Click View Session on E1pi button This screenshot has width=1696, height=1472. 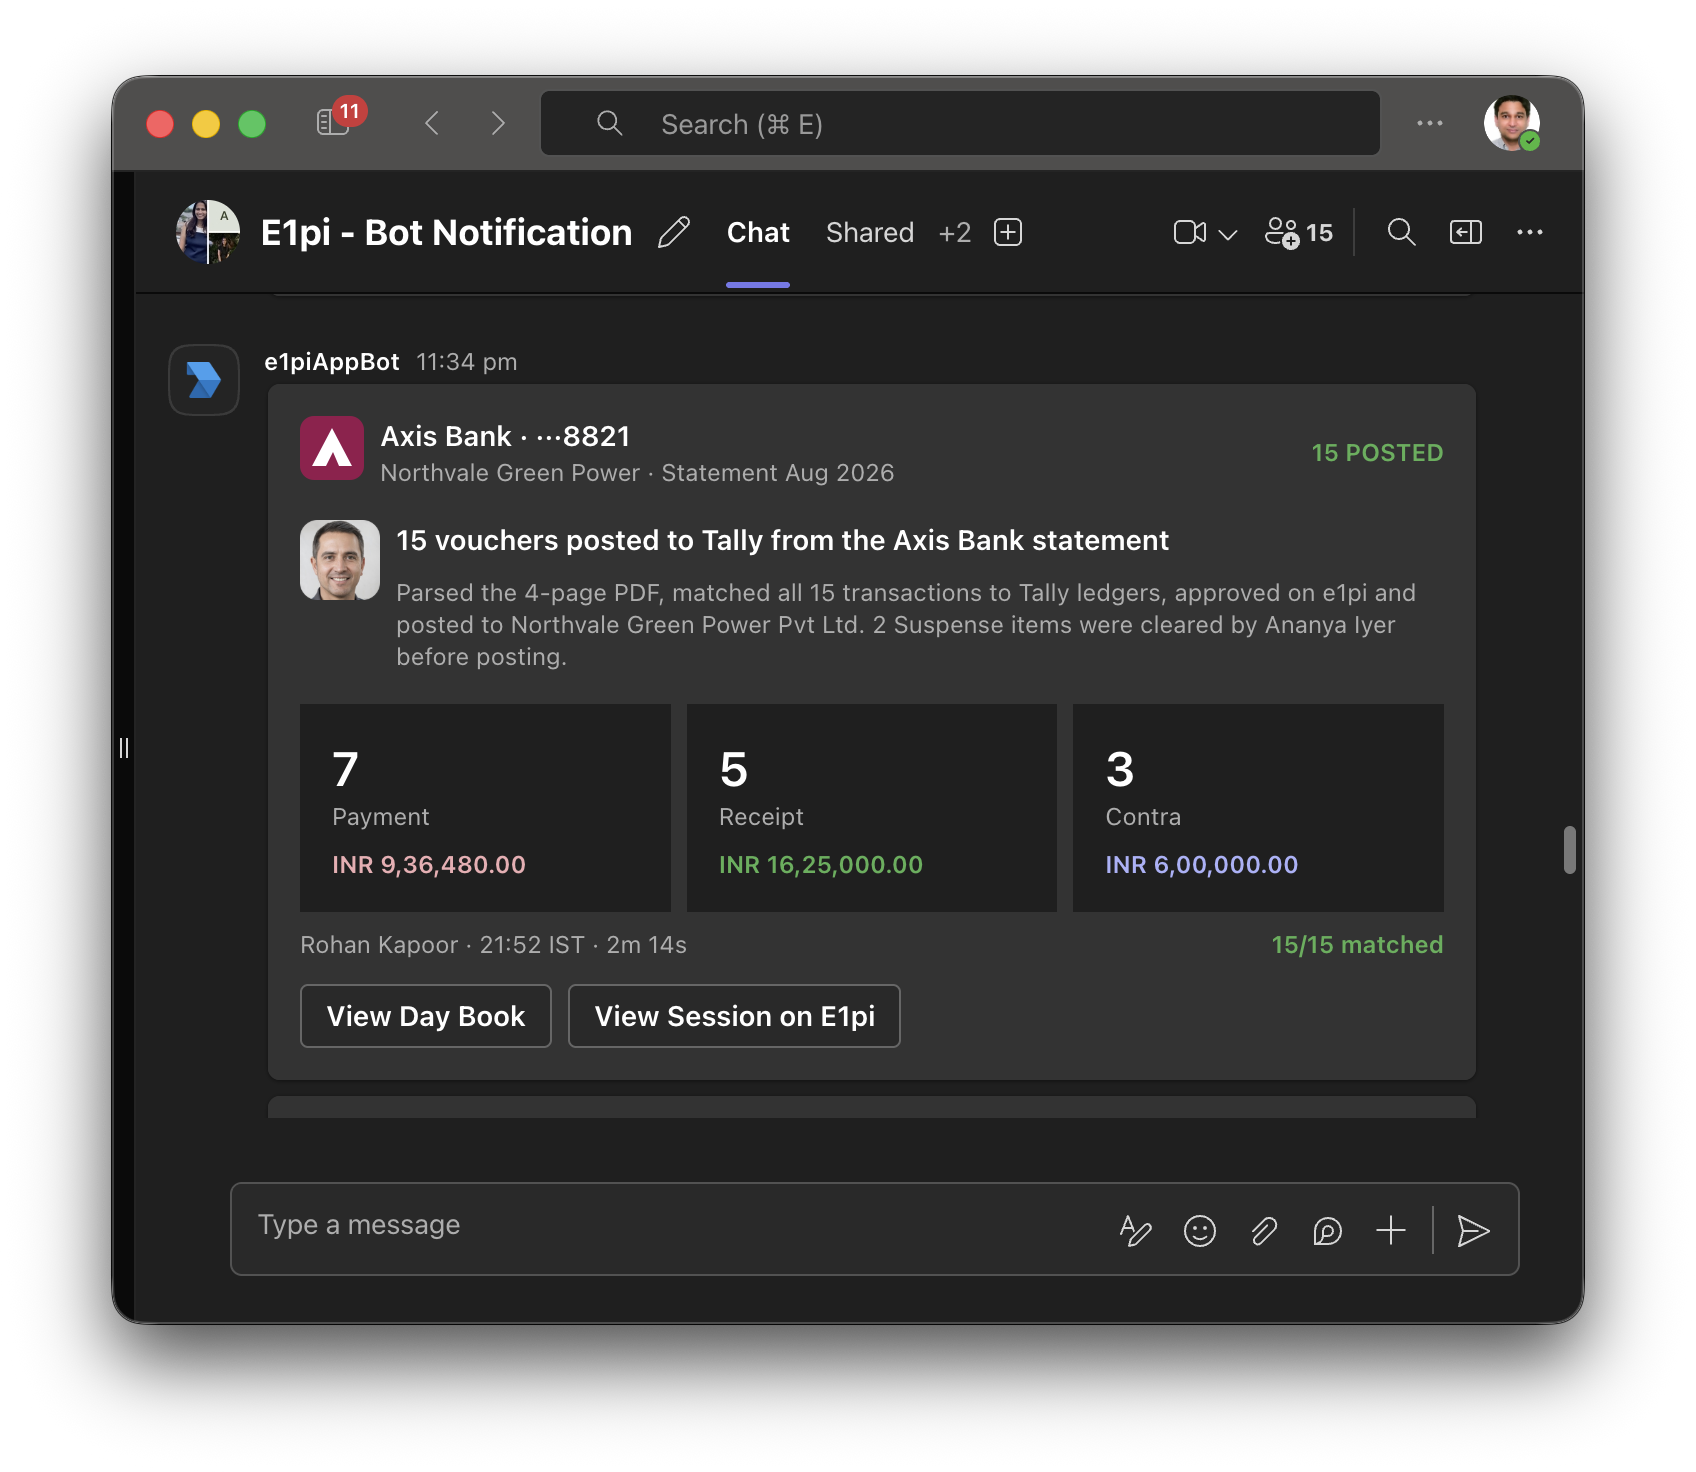pos(735,1016)
